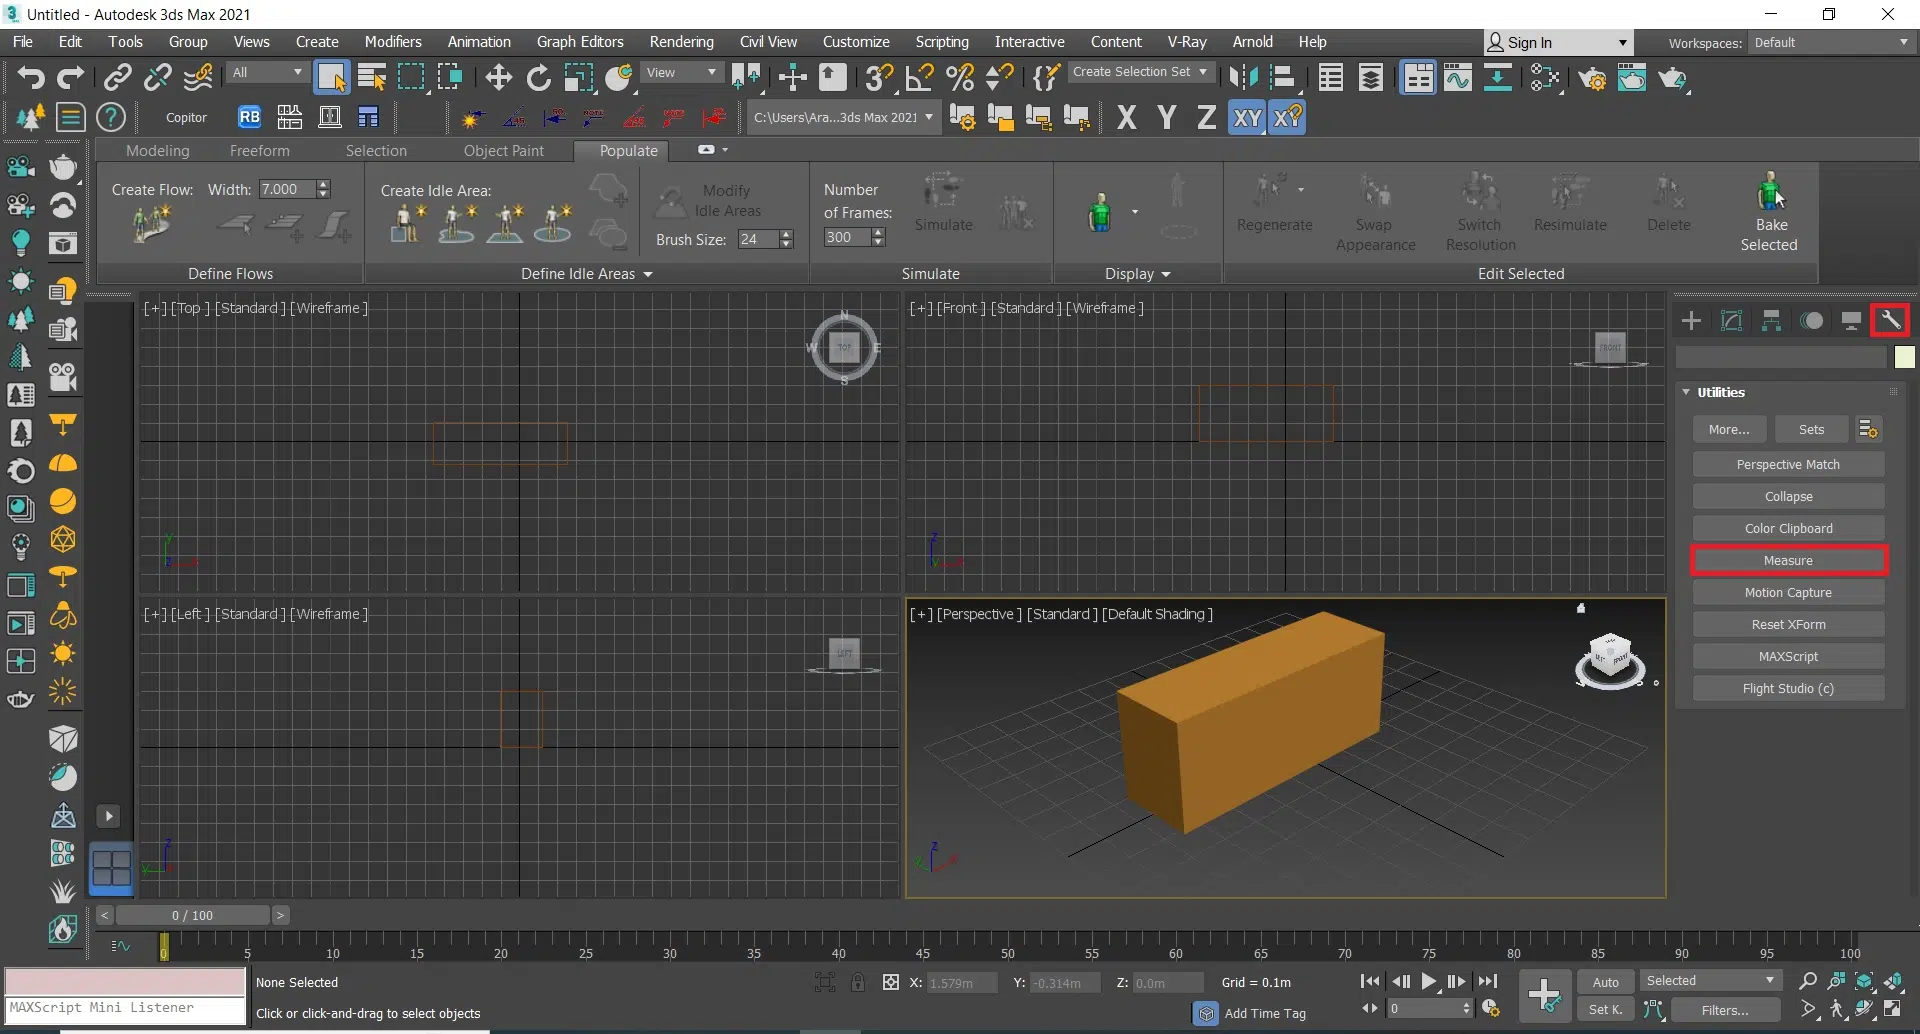
Task: Switch to the Object Paint tab
Action: pos(503,151)
